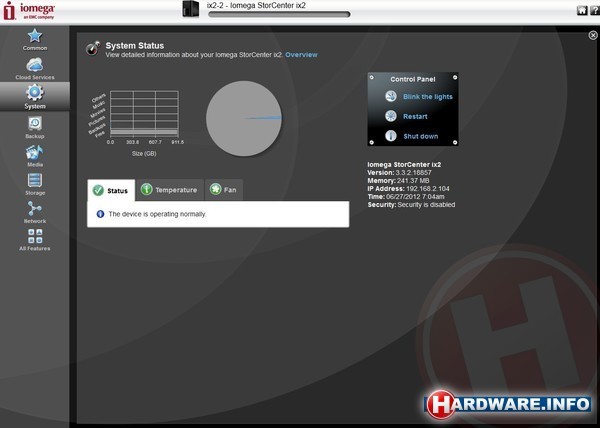Viewport: 600px width, 428px height.
Task: Click the IP Address 192.168.2.104 text
Action: point(408,189)
